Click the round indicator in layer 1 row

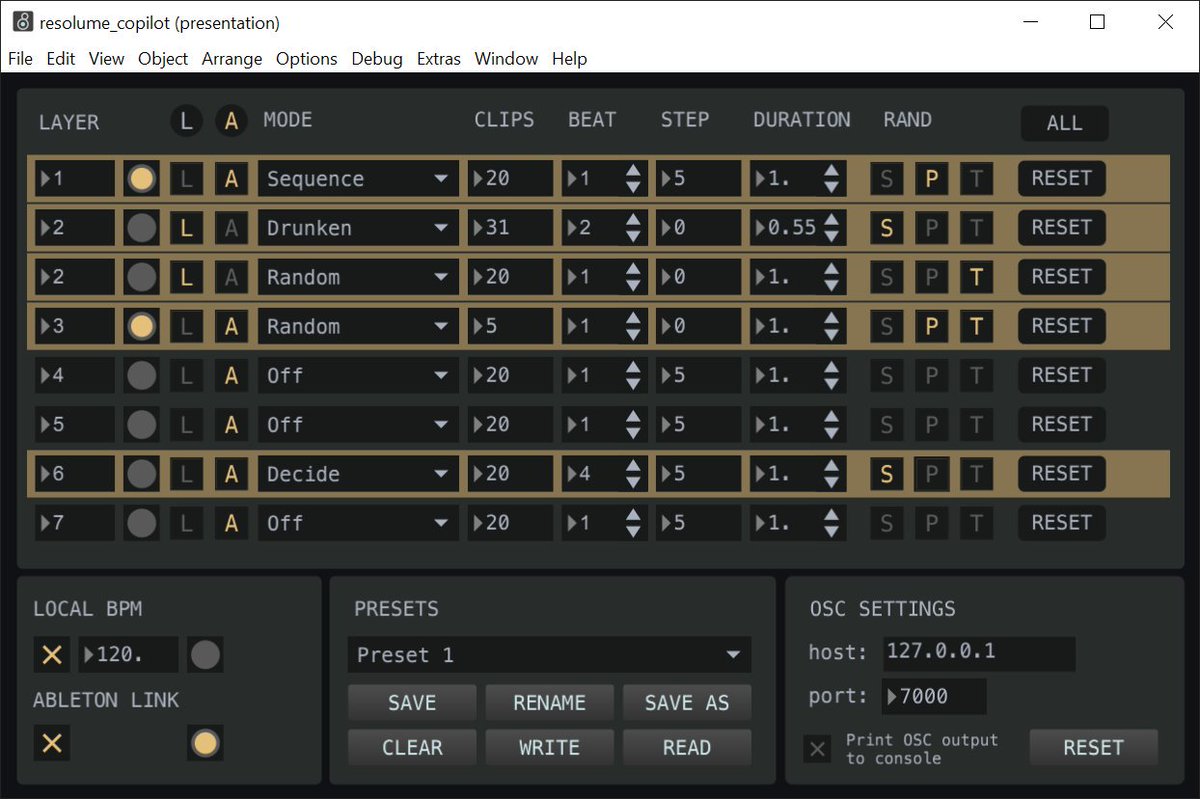click(142, 179)
